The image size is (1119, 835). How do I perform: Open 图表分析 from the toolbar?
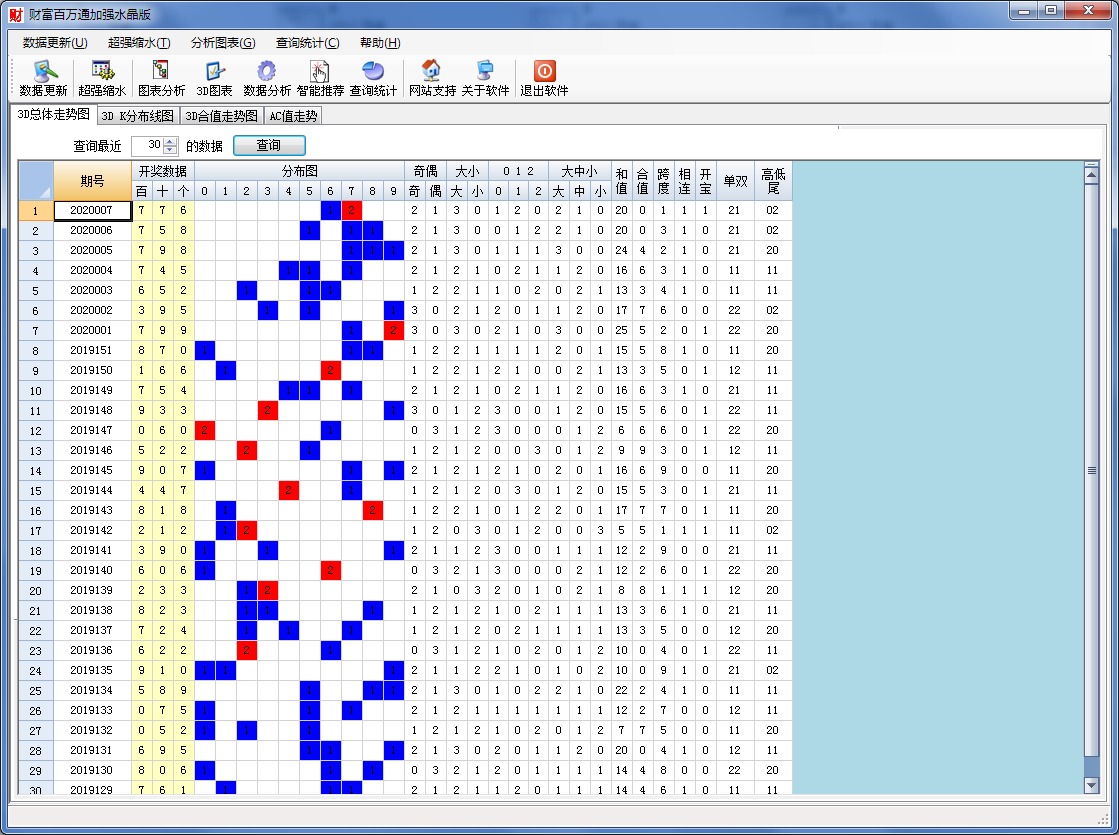(x=161, y=72)
